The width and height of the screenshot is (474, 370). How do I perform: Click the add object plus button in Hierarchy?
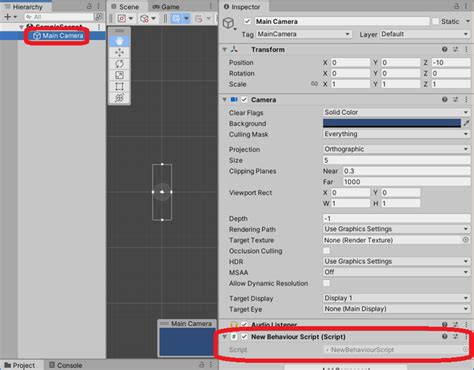coord(7,17)
